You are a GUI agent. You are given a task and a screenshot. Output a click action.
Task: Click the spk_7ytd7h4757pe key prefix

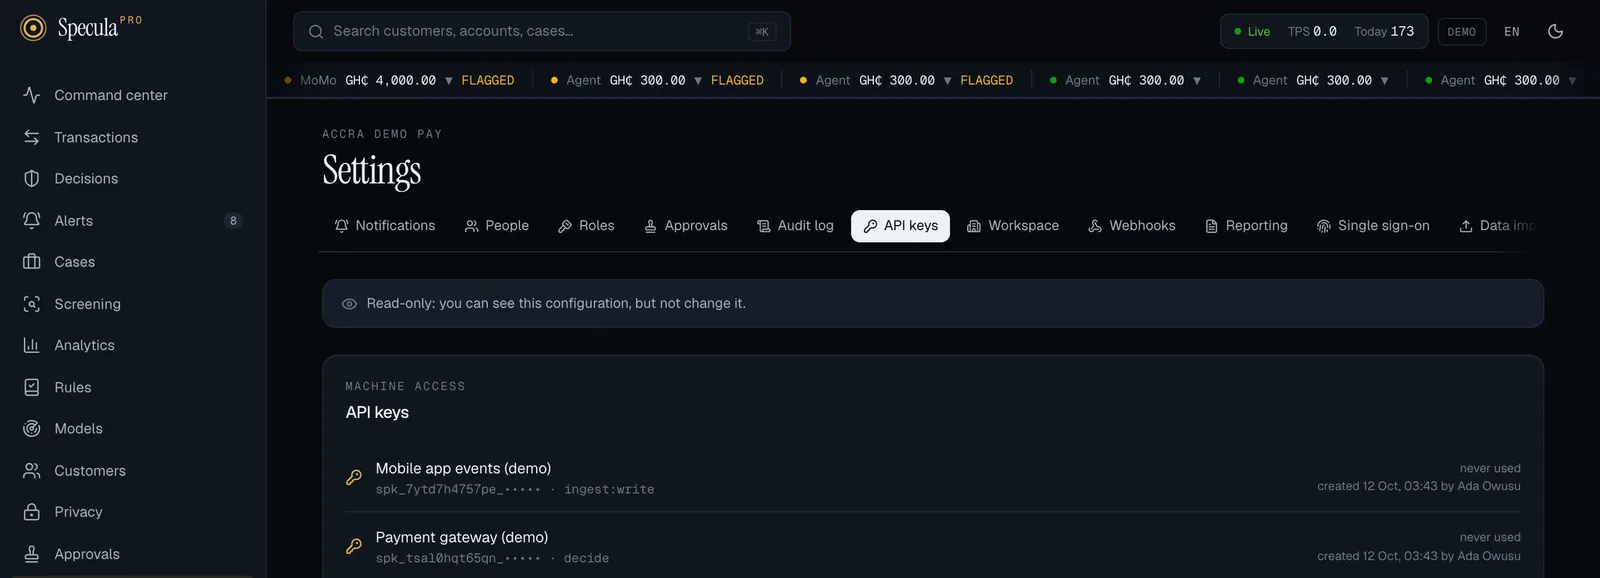(458, 489)
